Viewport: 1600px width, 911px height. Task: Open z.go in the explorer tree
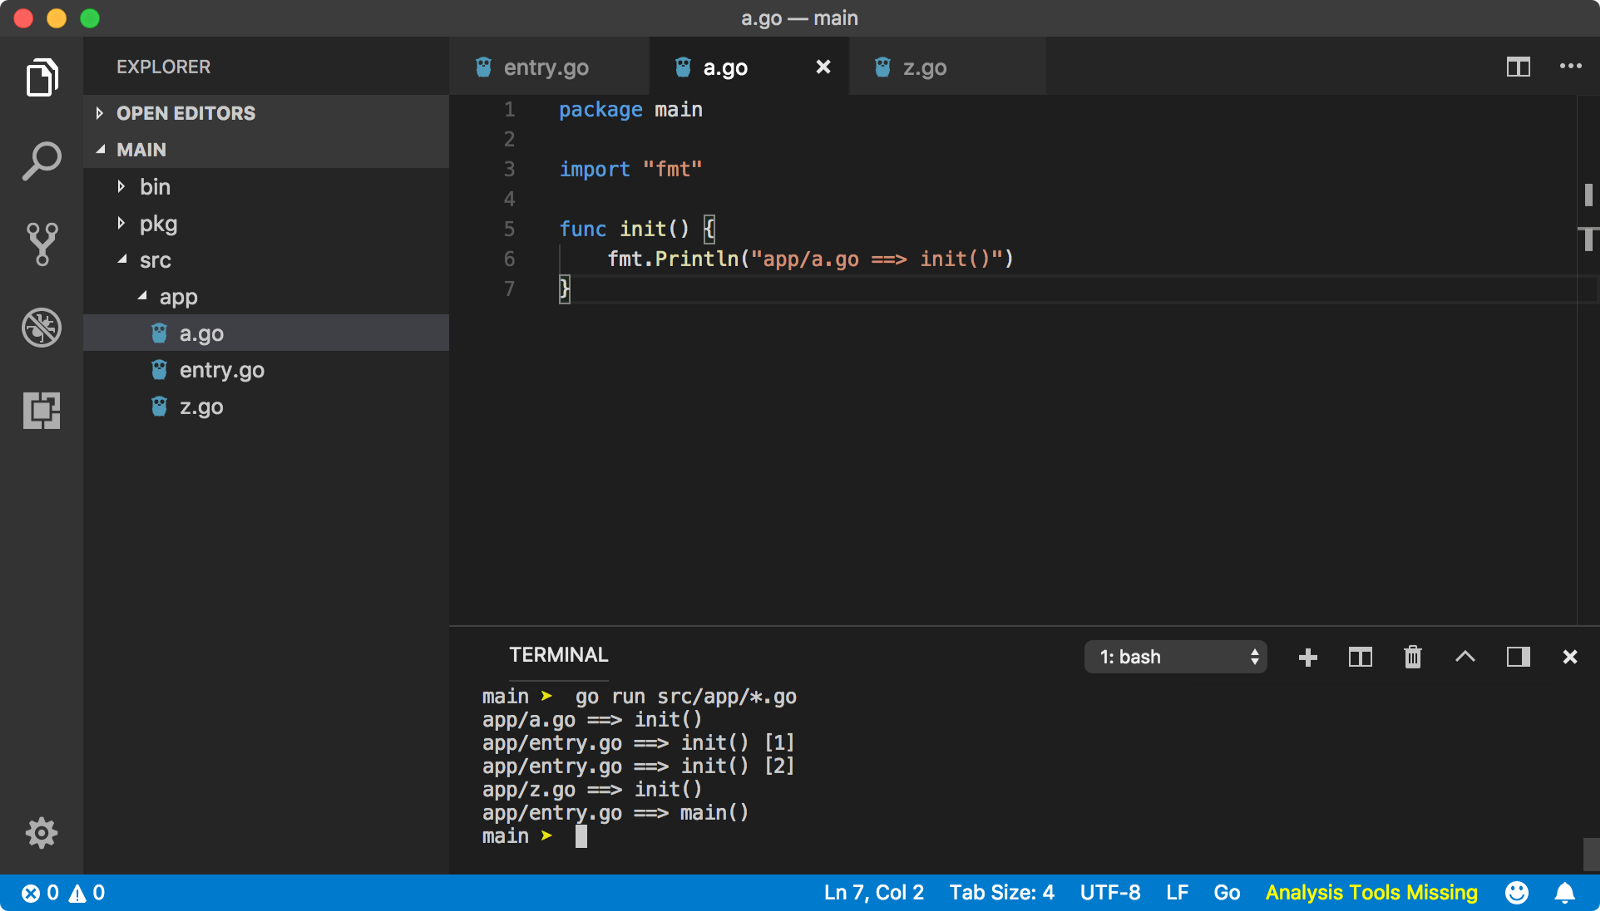(266, 407)
